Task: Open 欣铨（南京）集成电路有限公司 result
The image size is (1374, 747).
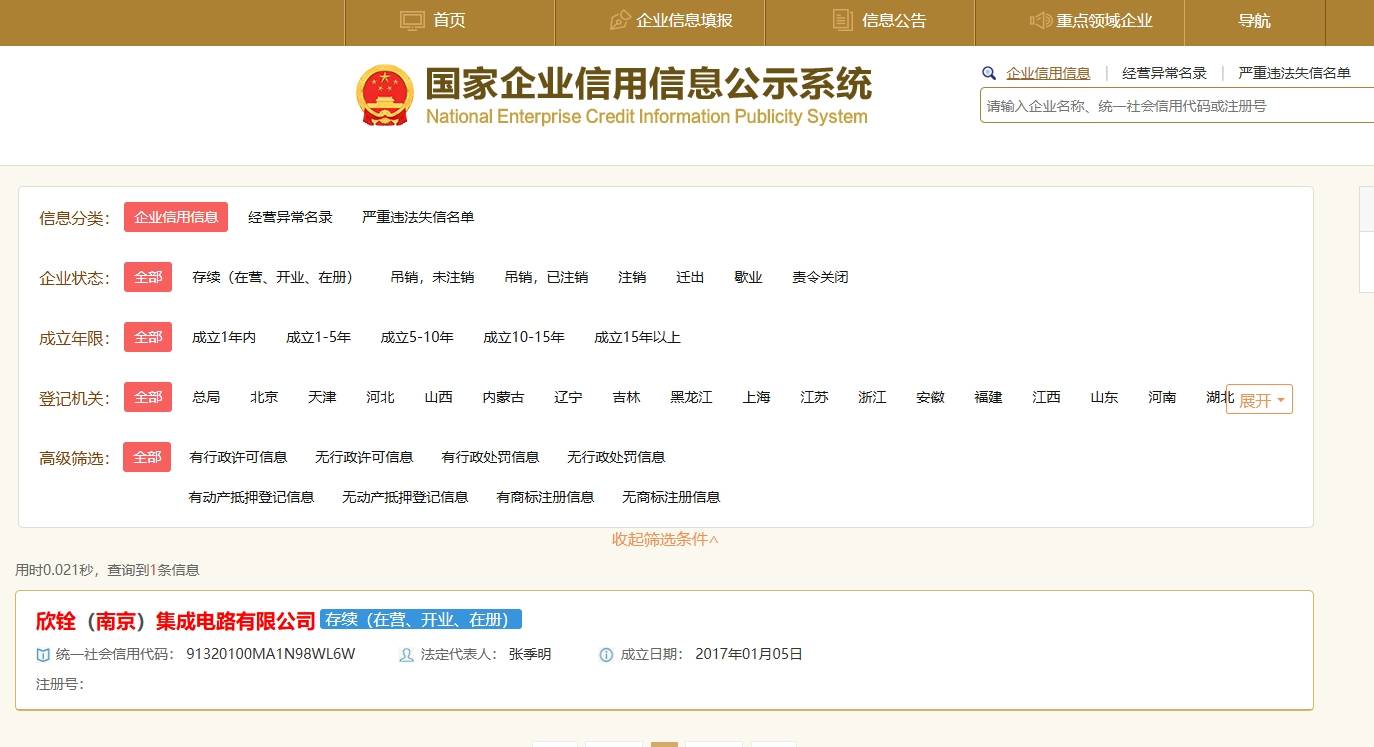Action: point(176,621)
